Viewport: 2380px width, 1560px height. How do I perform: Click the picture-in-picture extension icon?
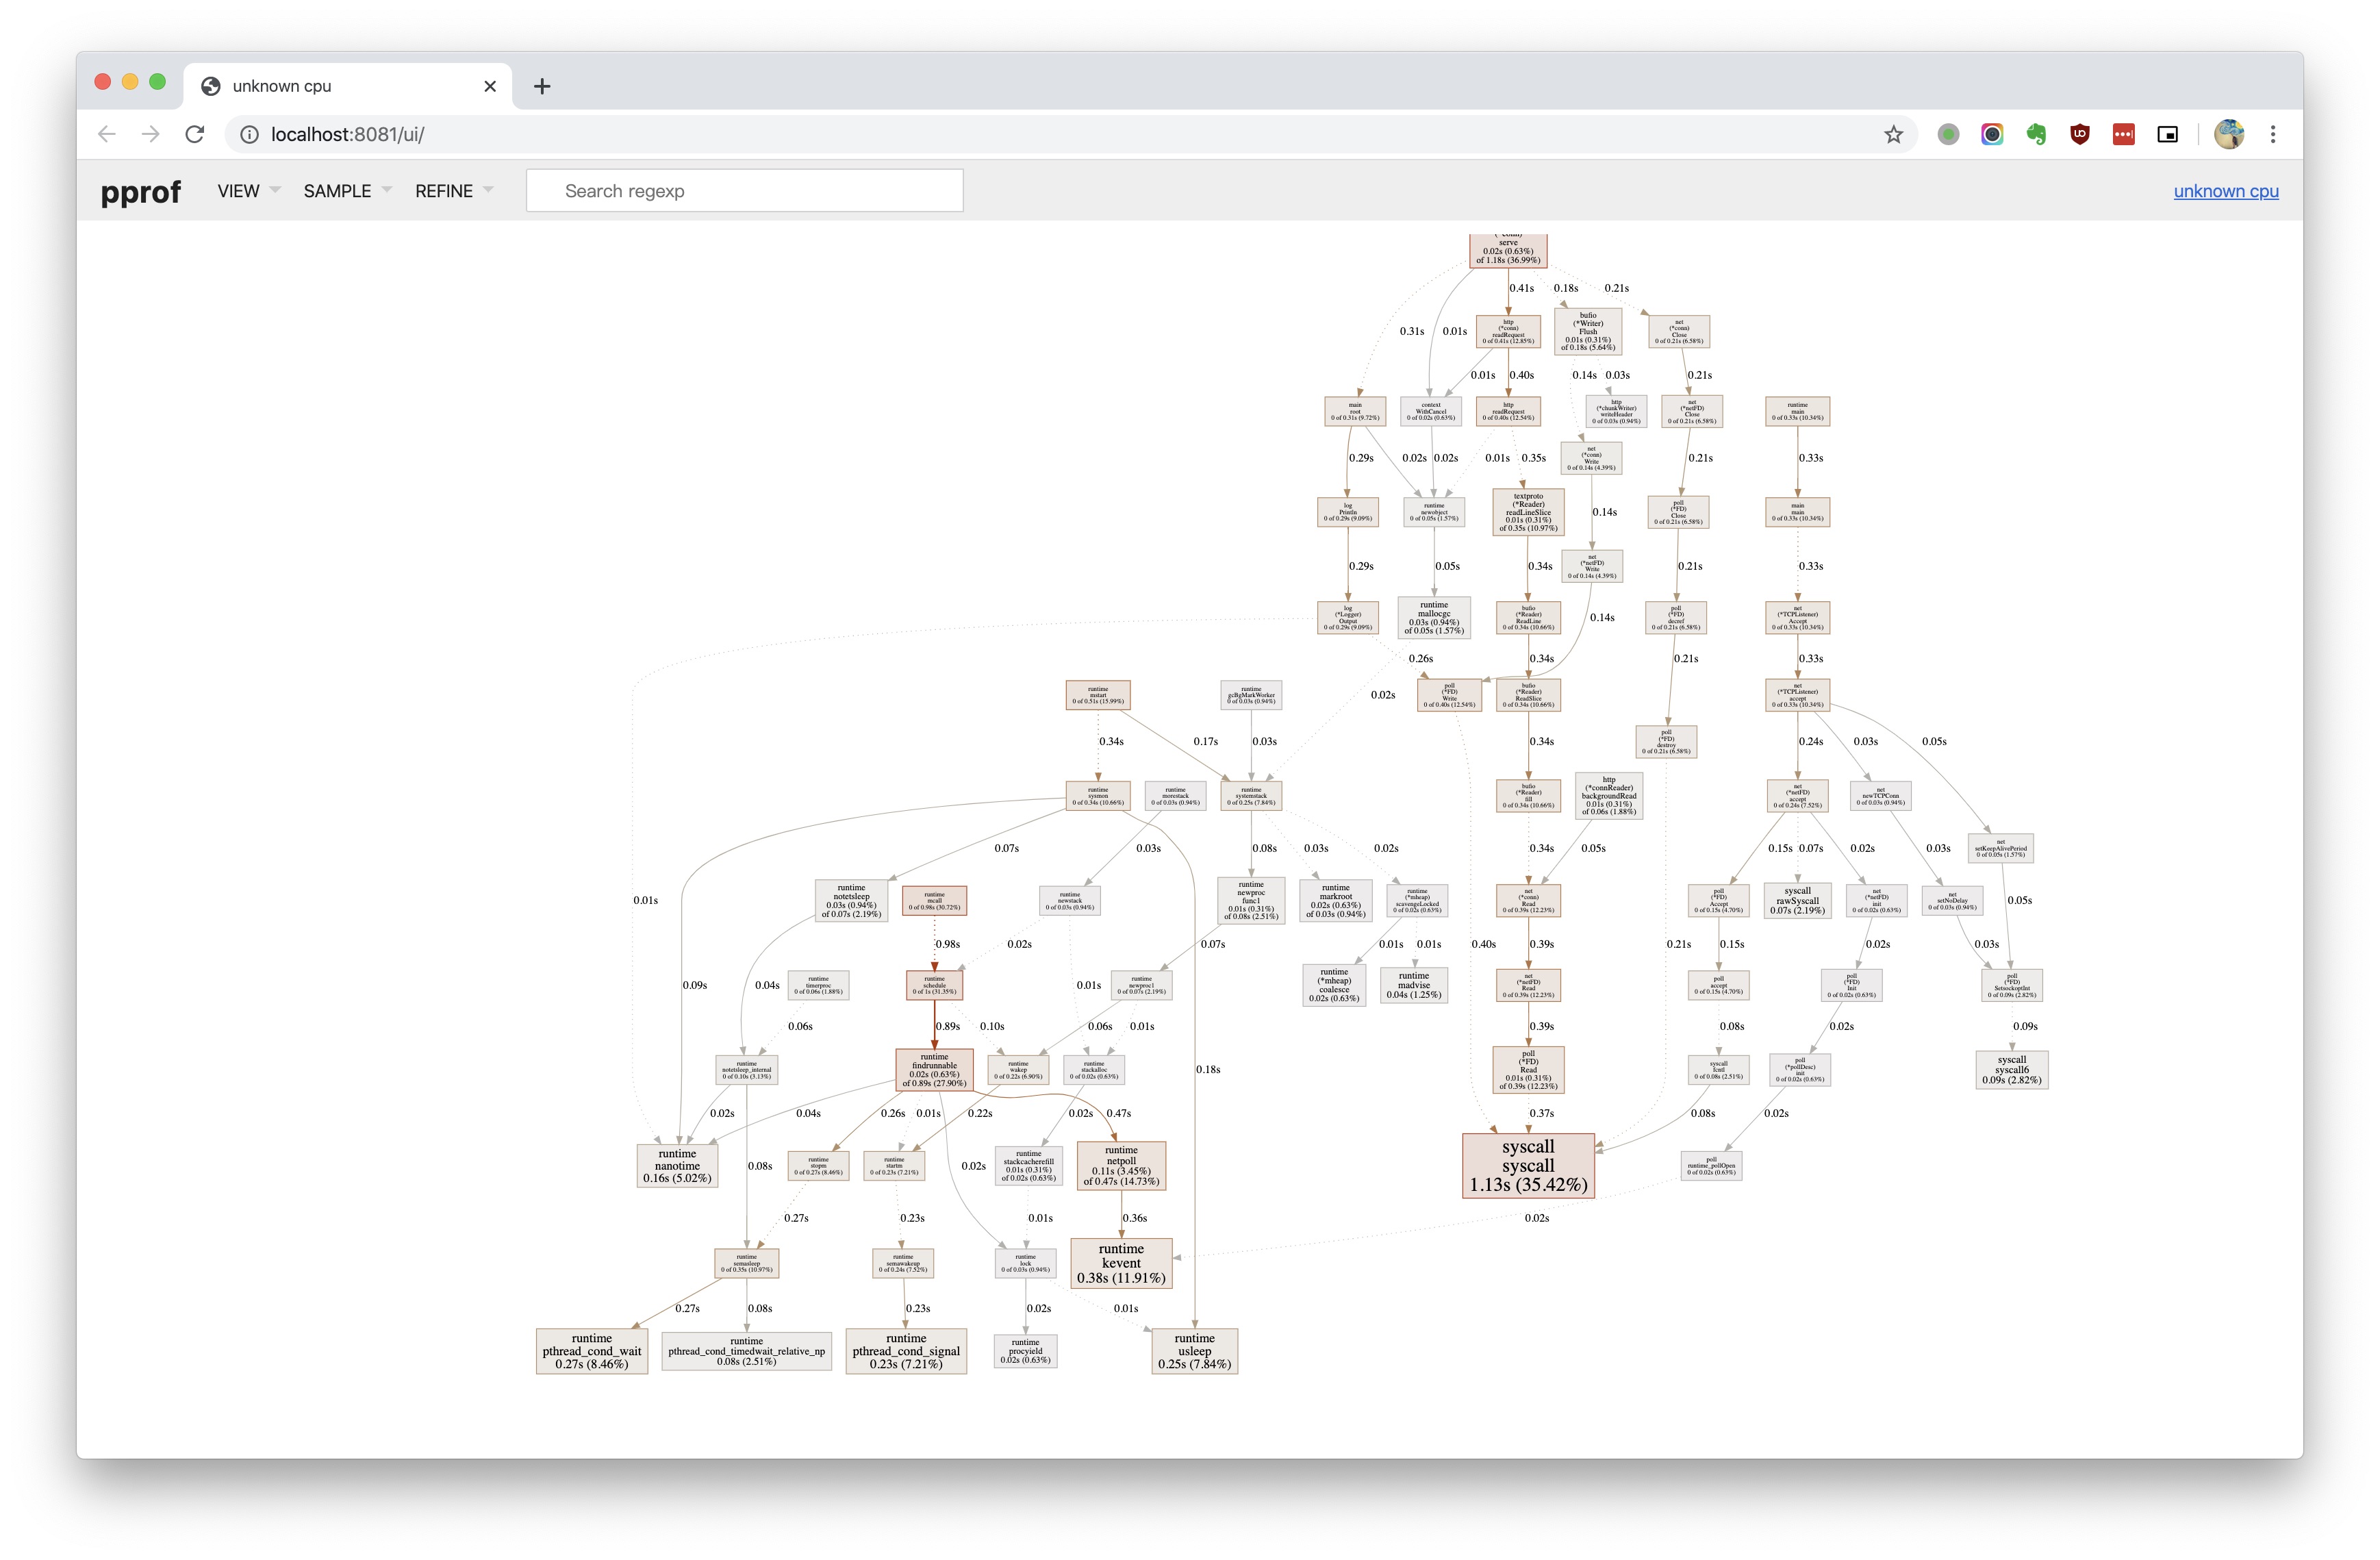click(2167, 134)
